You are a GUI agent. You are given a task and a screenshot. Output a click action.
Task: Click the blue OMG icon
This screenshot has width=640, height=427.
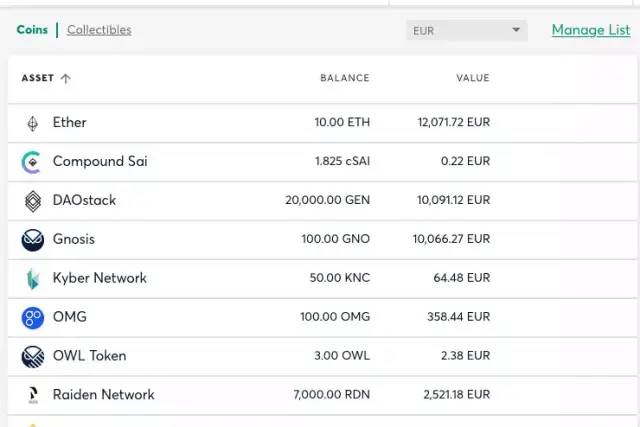[33, 318]
